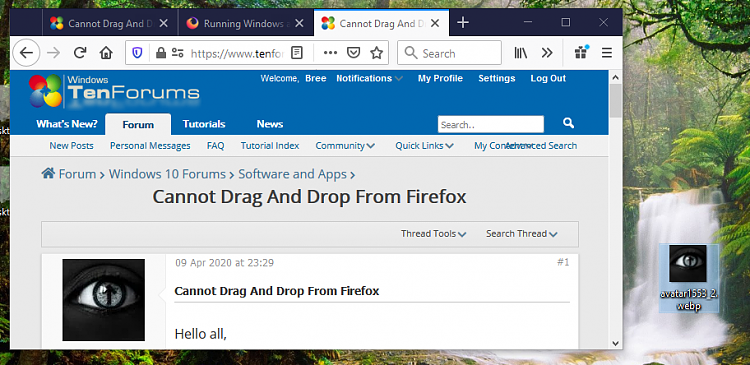Go back with the browser Back arrow

26,53
